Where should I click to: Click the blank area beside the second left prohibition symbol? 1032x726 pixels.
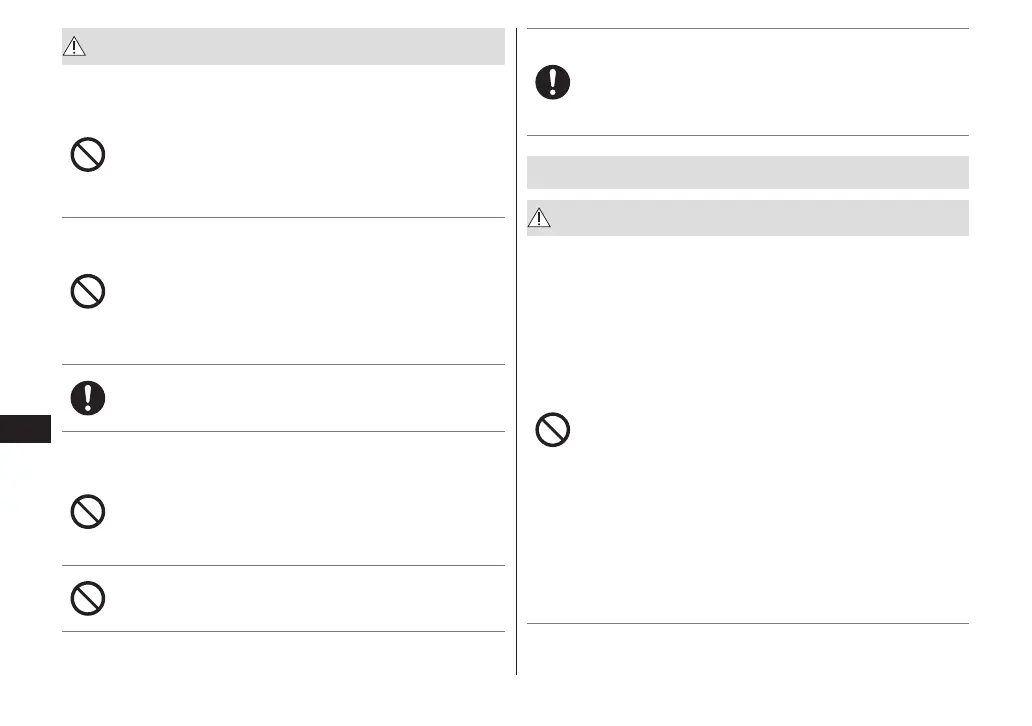(300, 291)
